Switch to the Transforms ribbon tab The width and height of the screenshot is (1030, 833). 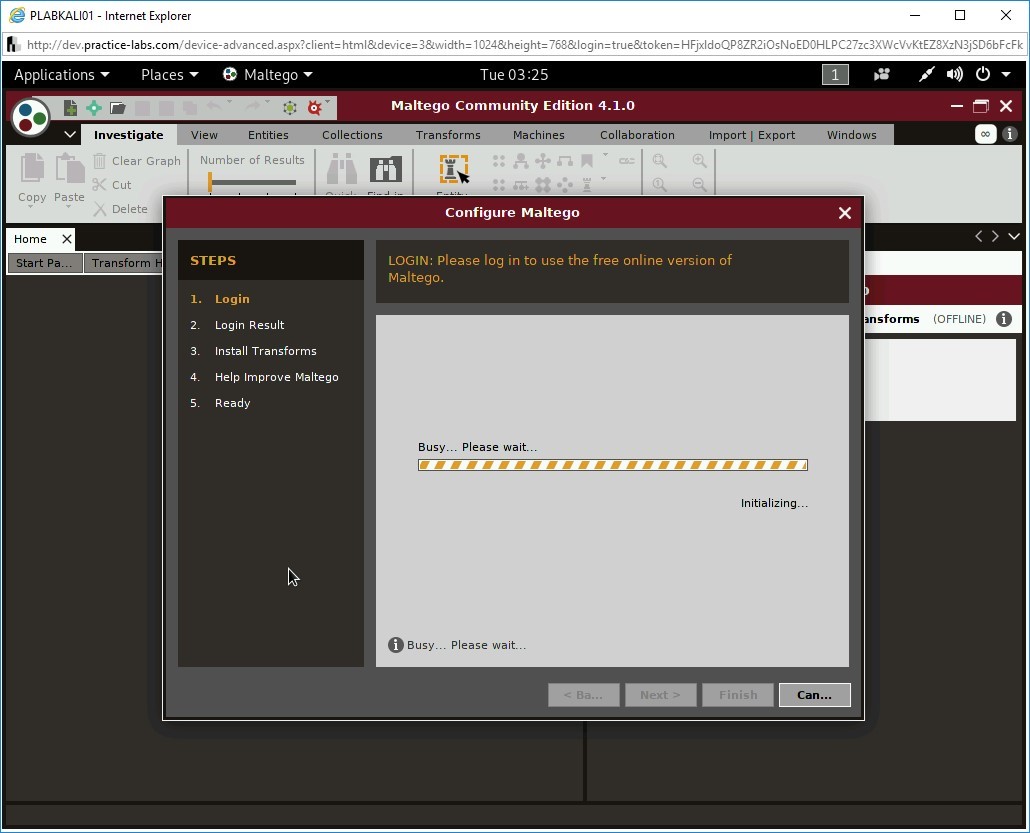(447, 134)
